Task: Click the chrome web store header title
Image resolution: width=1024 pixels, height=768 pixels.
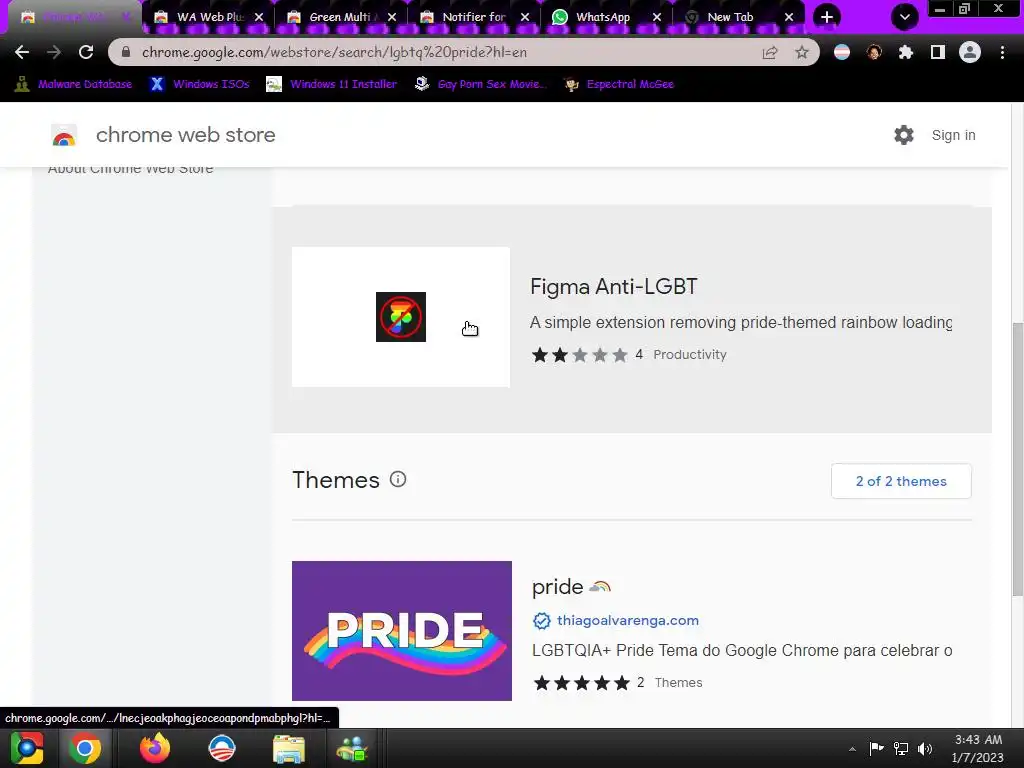Action: click(x=185, y=135)
